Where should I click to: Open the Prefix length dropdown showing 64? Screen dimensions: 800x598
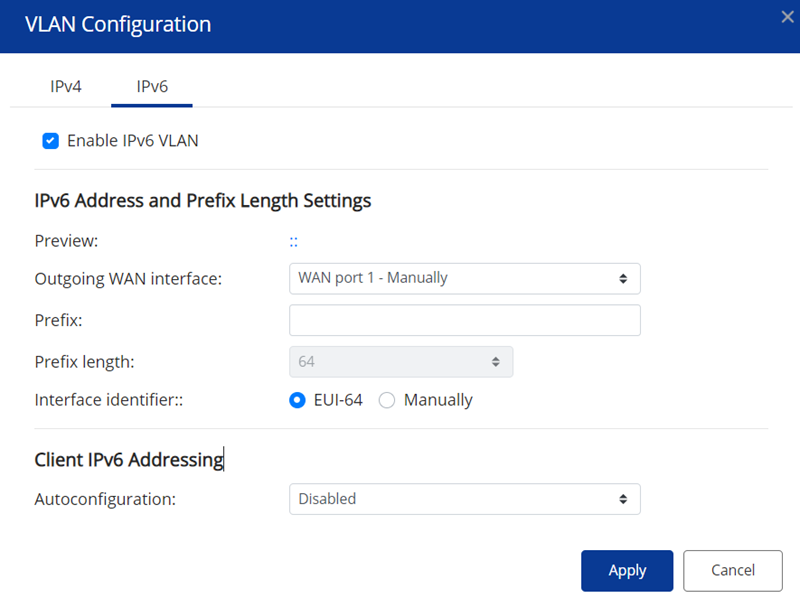tap(400, 361)
